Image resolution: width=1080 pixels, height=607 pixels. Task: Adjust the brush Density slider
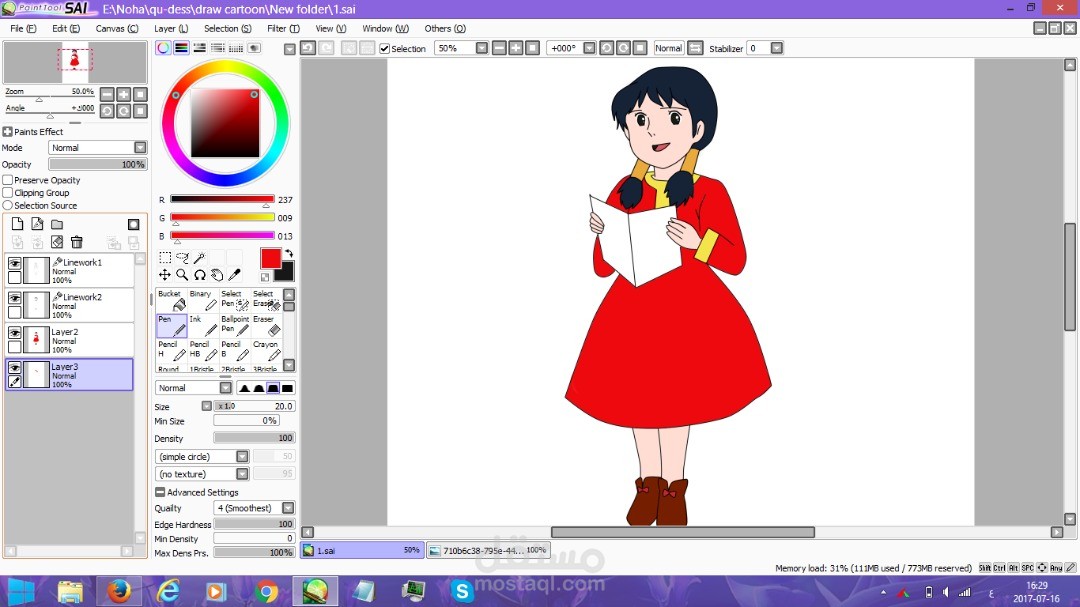click(x=254, y=438)
